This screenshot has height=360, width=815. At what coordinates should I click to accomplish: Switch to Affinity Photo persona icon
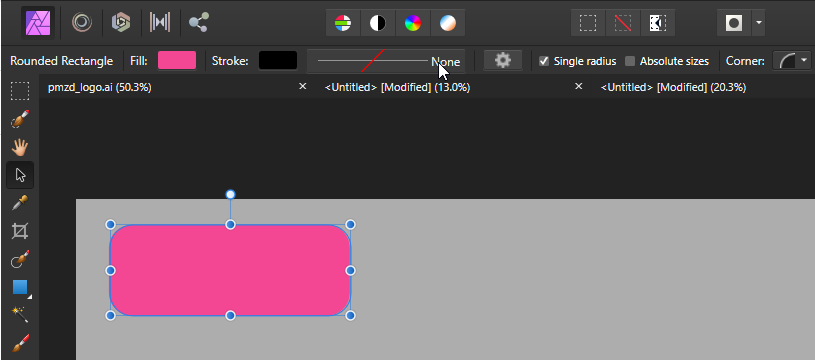click(x=38, y=22)
